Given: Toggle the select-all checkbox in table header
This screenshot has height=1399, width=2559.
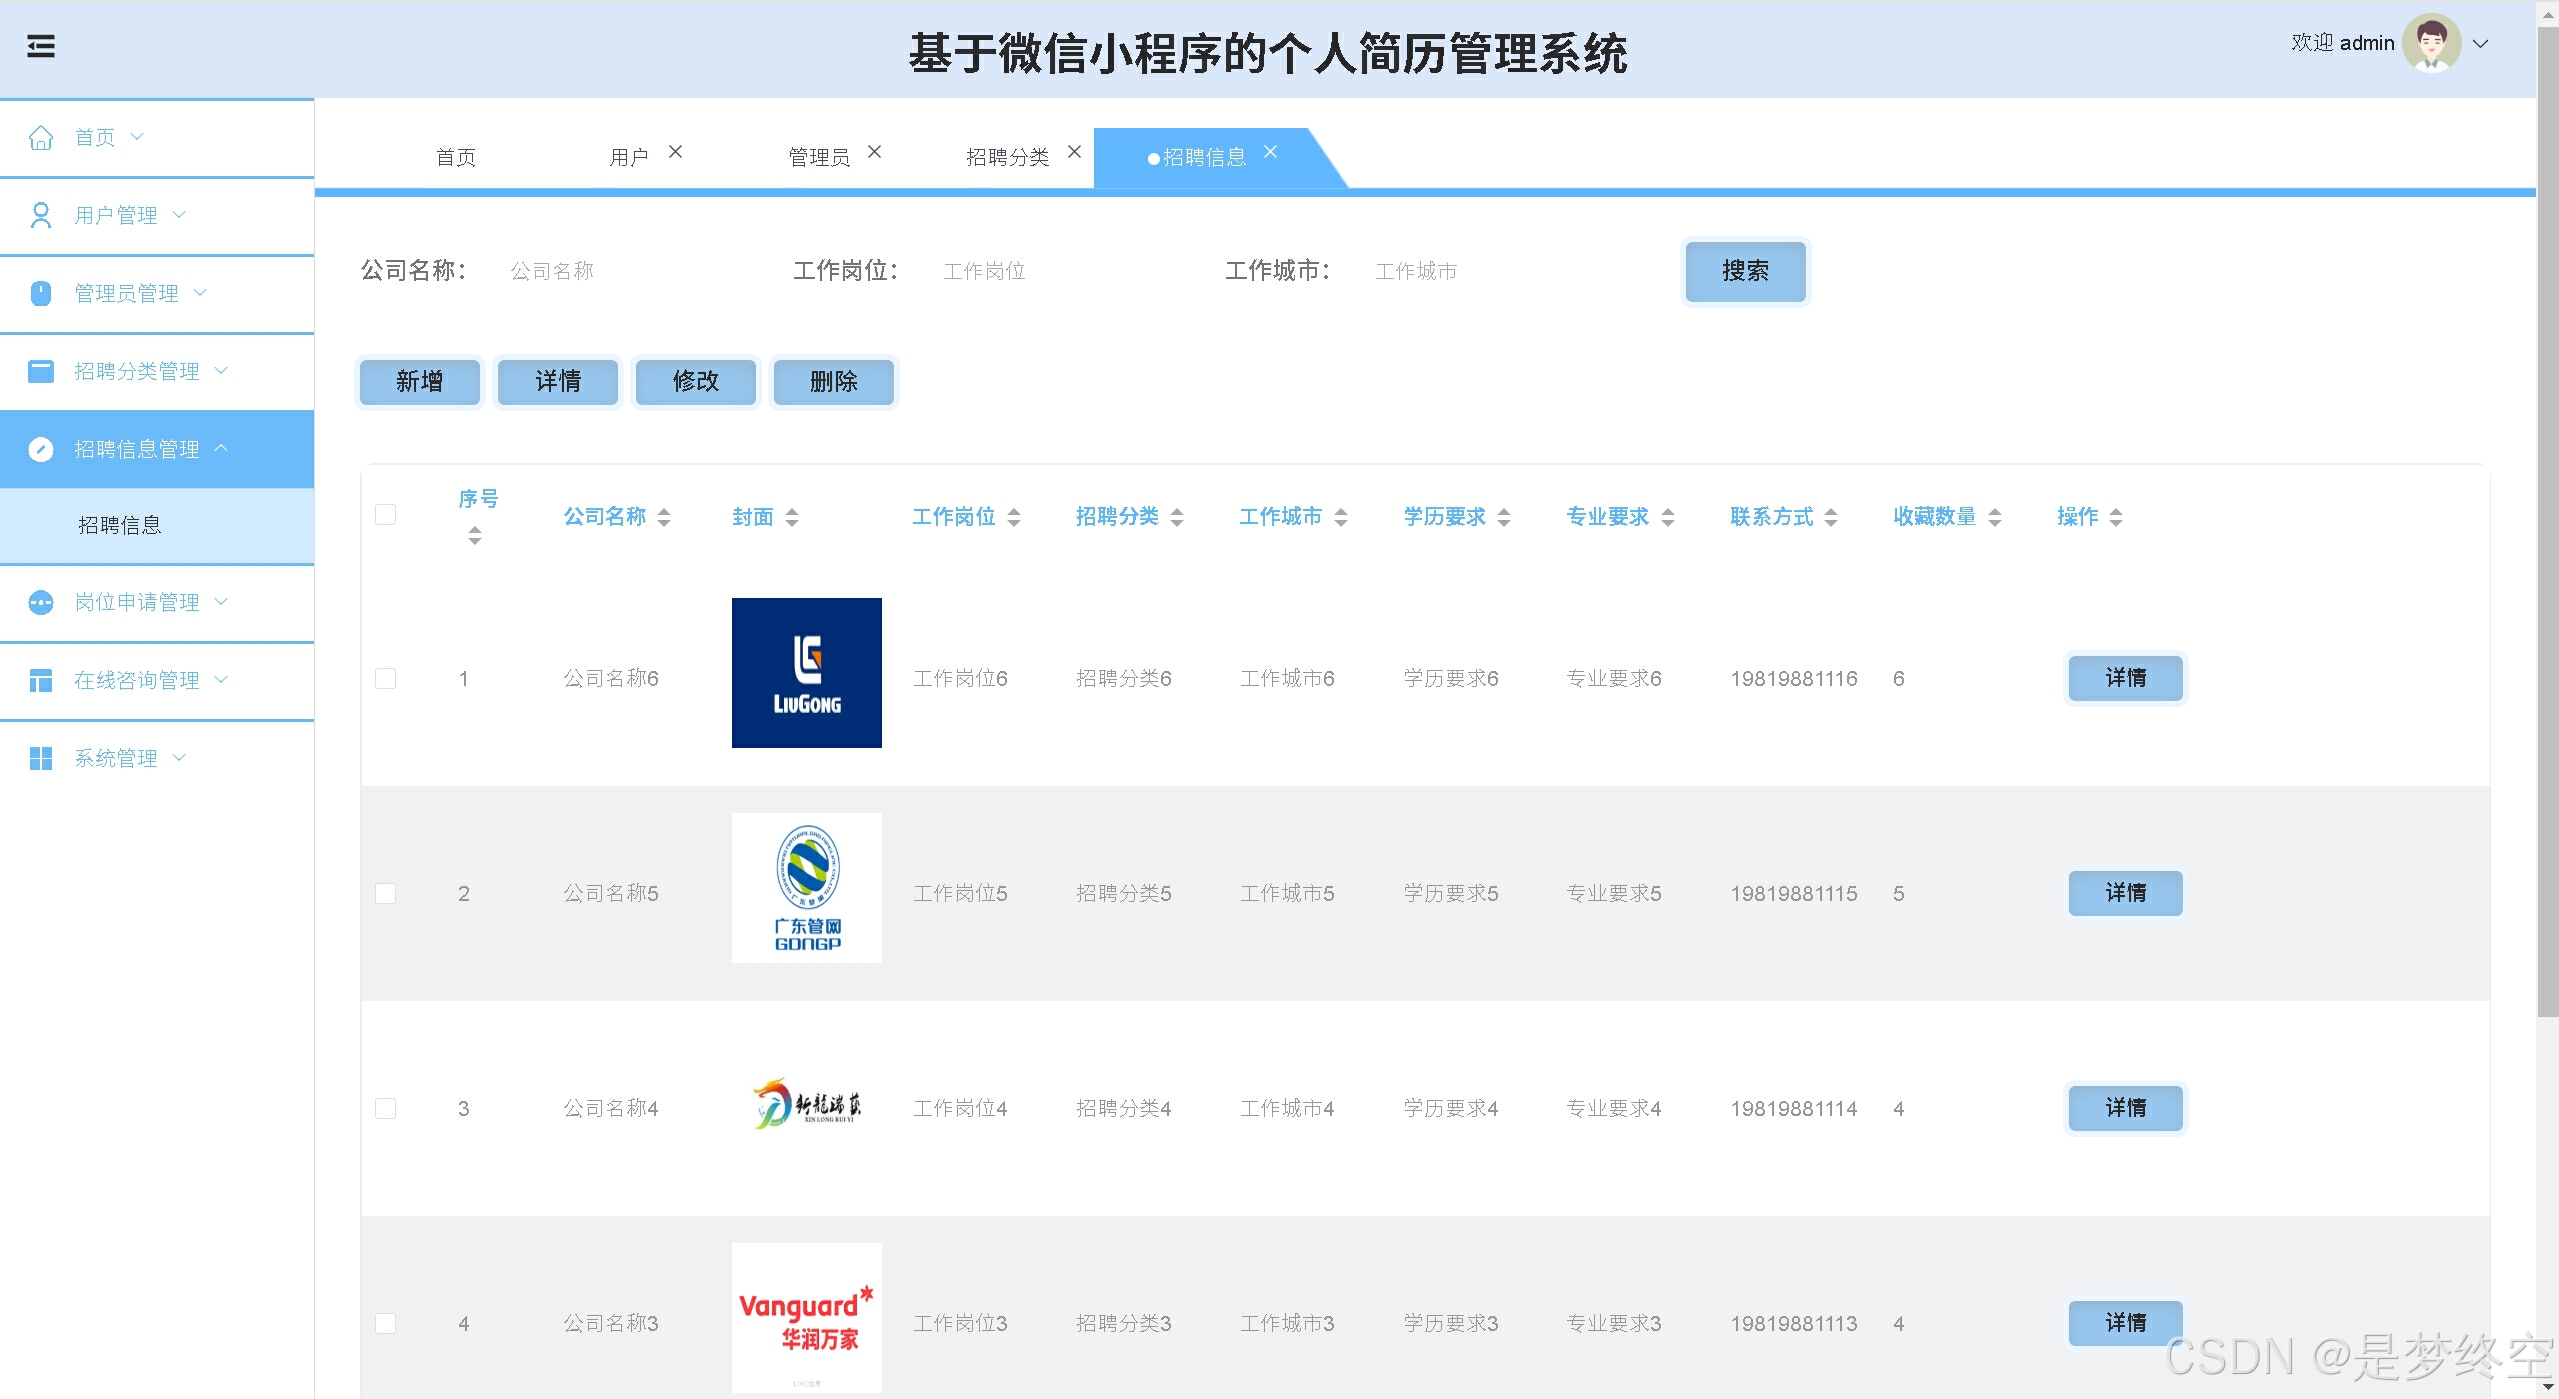Looking at the screenshot, I should (385, 514).
